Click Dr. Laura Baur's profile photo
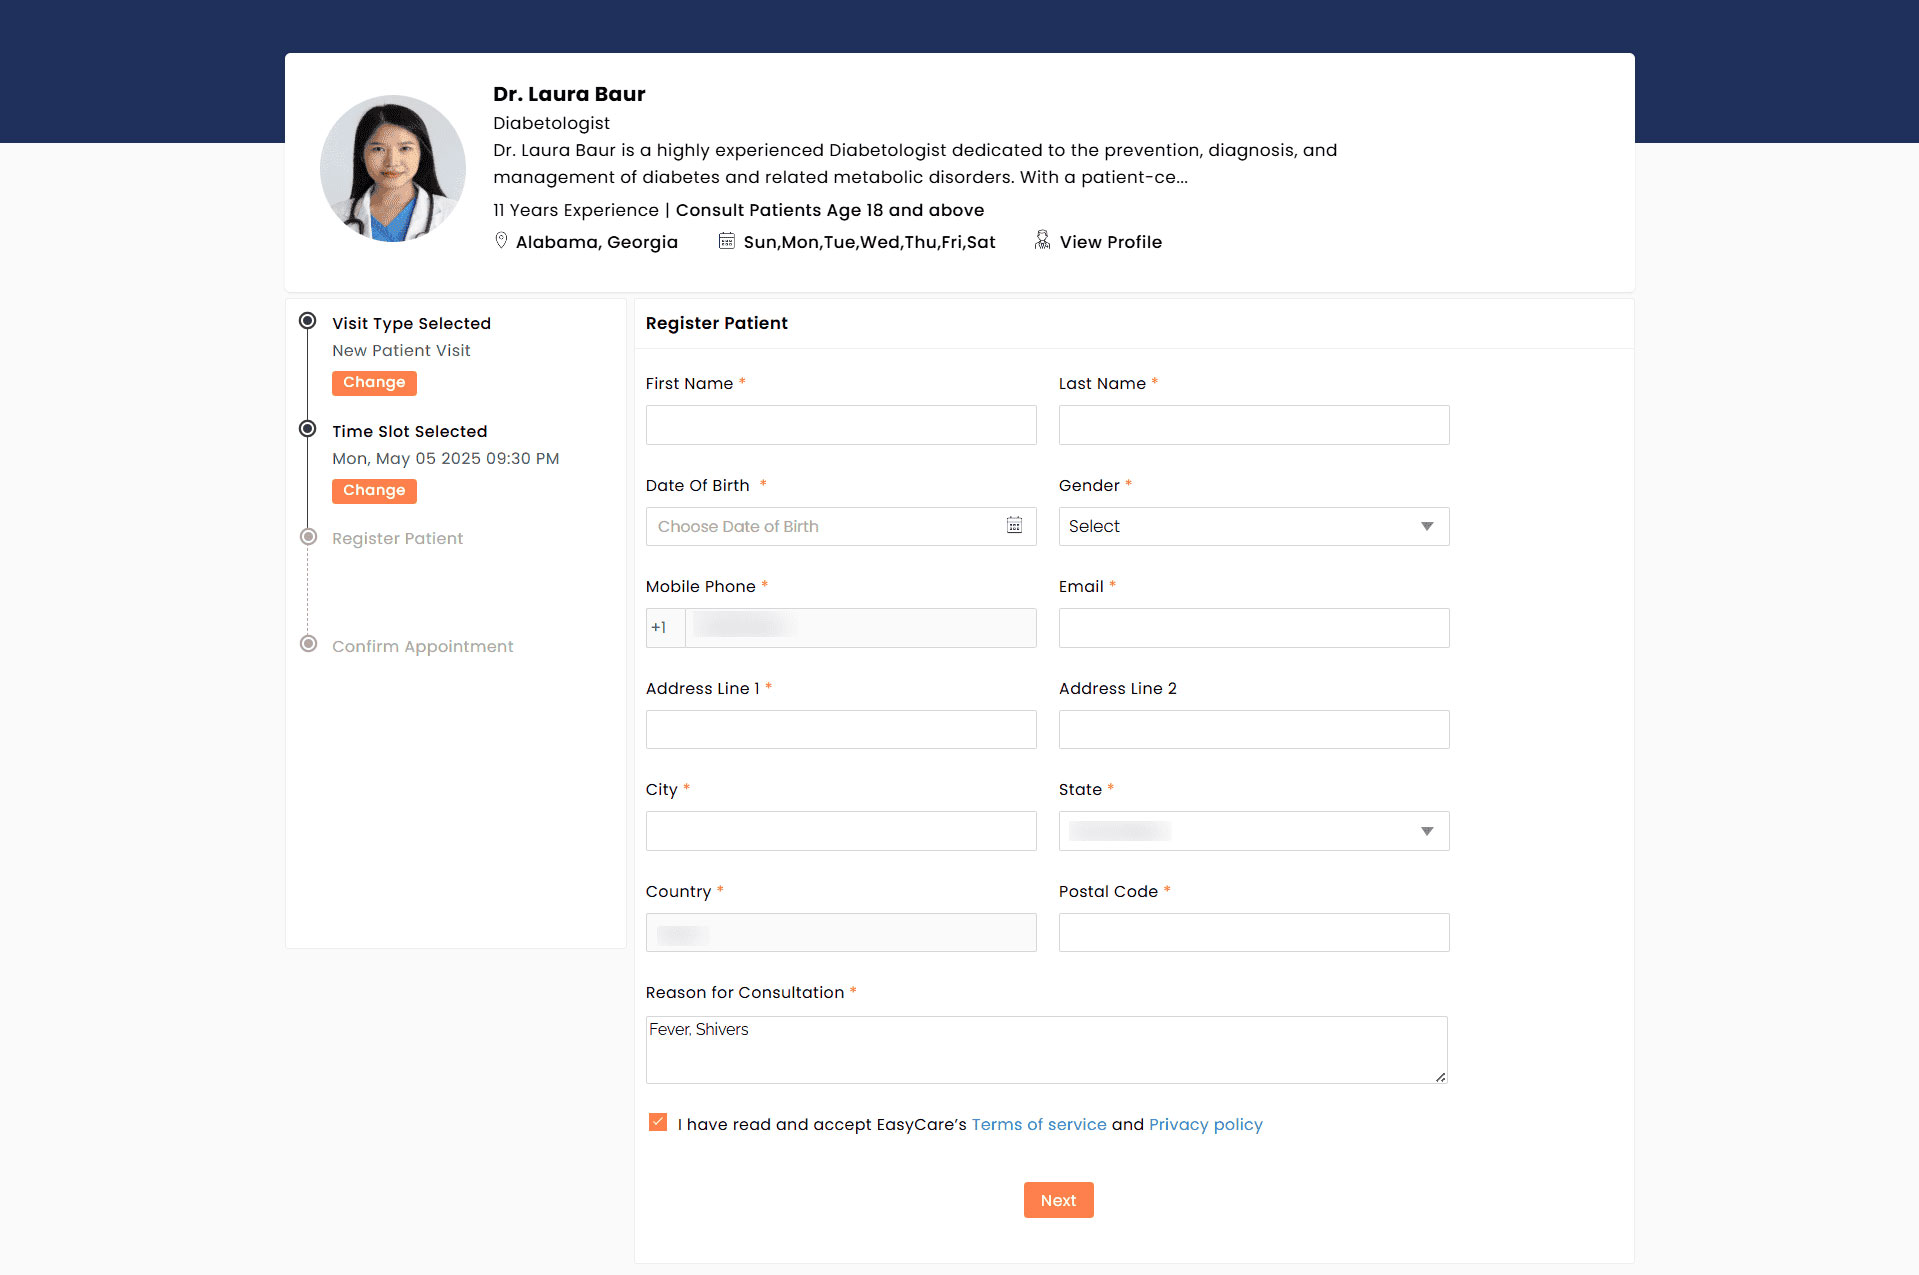Screen dimensions: 1919x1275 pos(392,168)
